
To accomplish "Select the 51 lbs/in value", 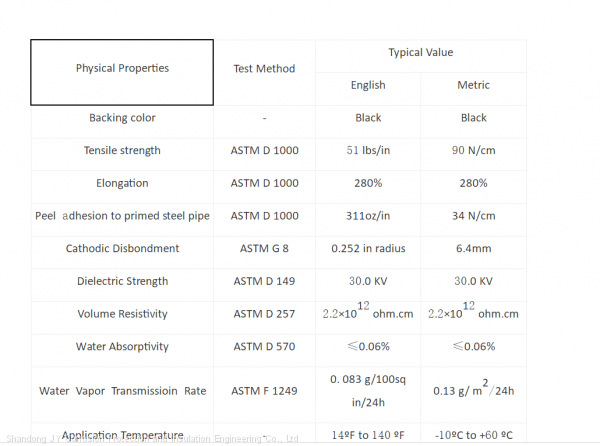I will [368, 151].
